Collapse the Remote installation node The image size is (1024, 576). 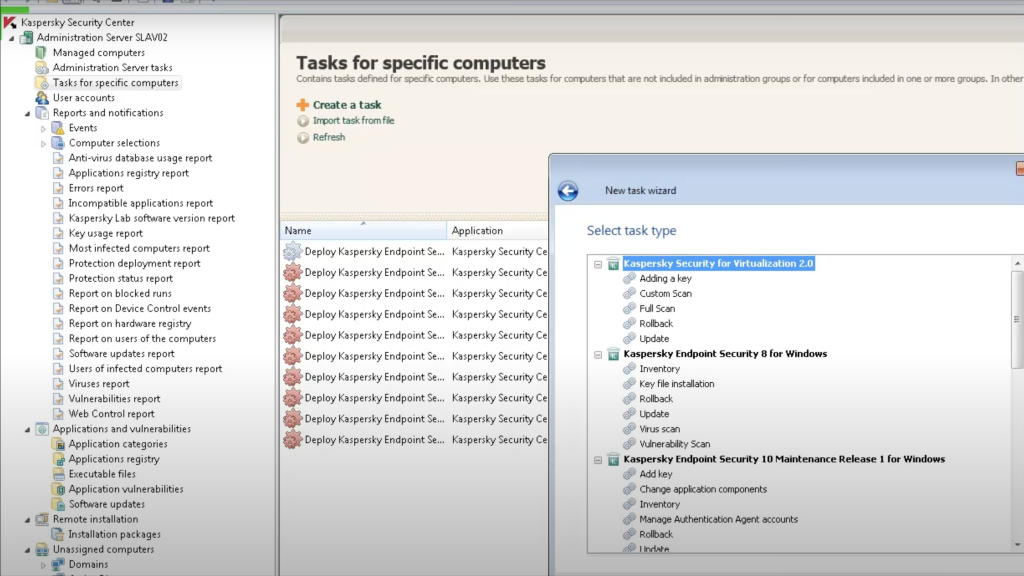point(27,519)
